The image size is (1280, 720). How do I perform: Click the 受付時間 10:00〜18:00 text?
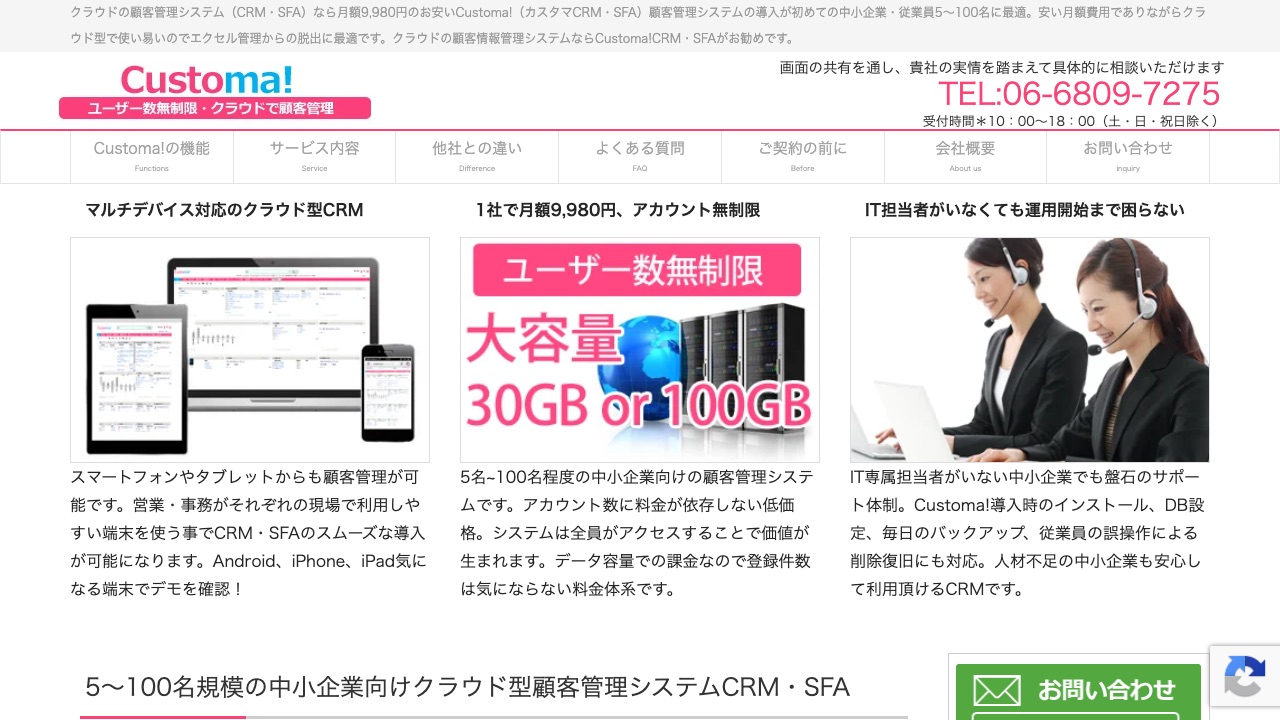point(1071,121)
